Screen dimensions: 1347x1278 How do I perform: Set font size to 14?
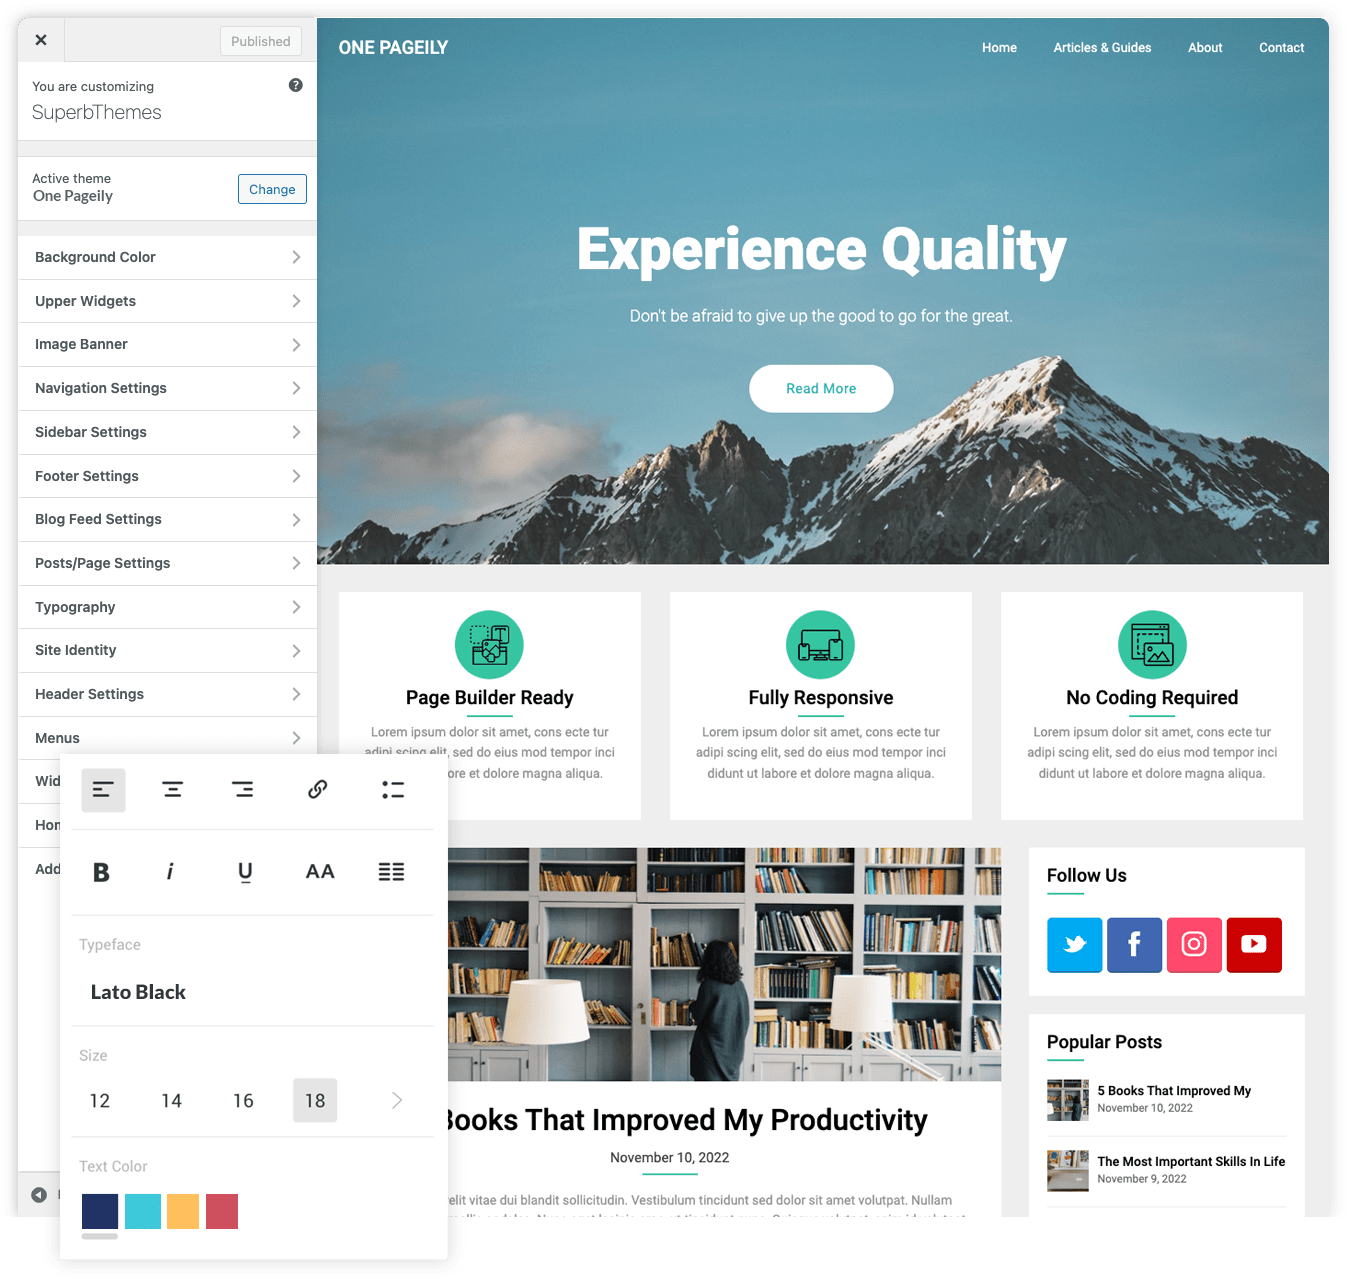click(172, 1101)
